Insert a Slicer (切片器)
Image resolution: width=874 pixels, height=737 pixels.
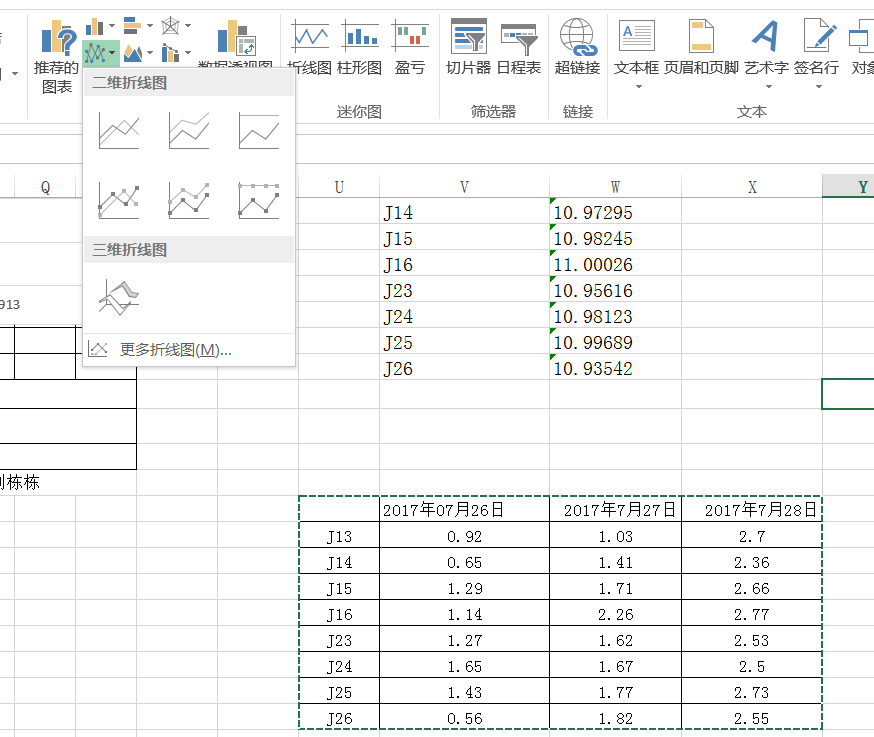coord(468,48)
